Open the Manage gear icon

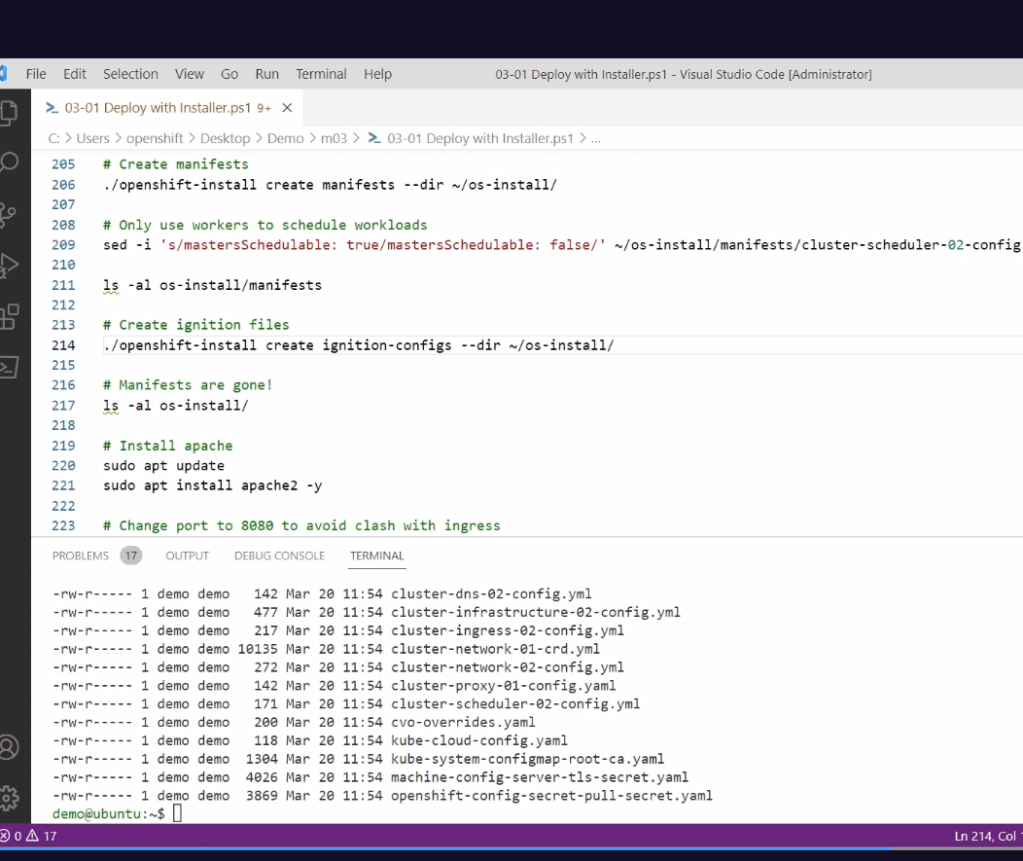8,797
